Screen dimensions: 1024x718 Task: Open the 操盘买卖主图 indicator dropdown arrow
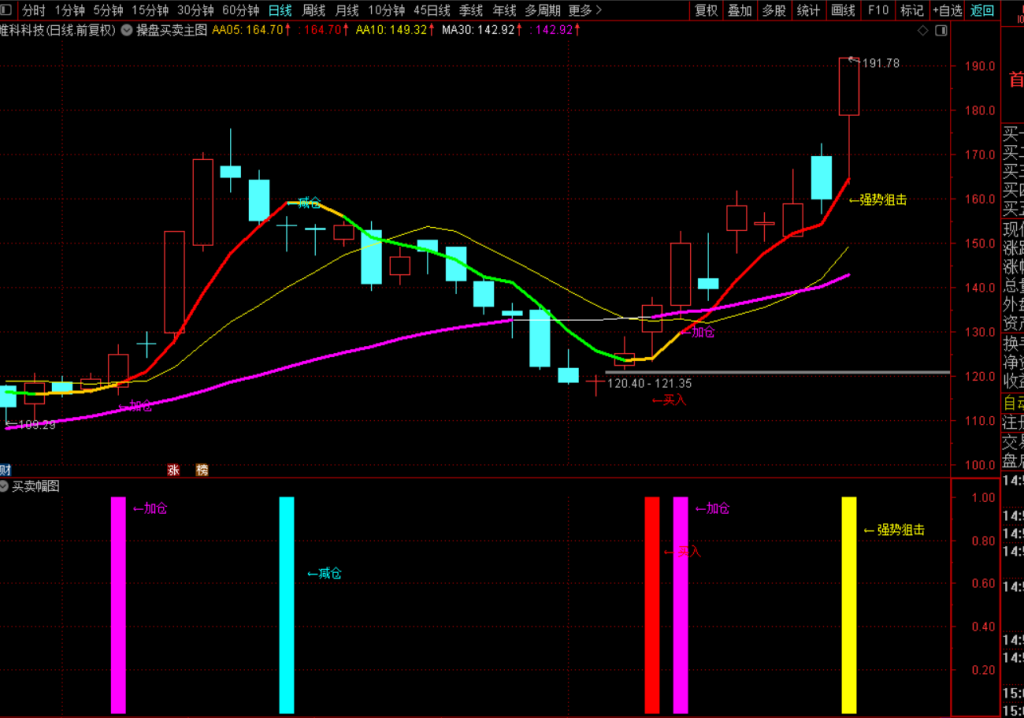point(127,30)
